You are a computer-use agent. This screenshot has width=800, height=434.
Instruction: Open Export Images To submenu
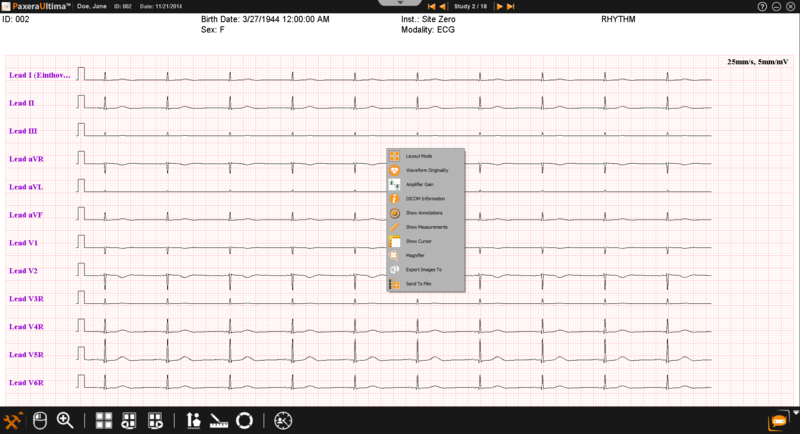(426, 270)
